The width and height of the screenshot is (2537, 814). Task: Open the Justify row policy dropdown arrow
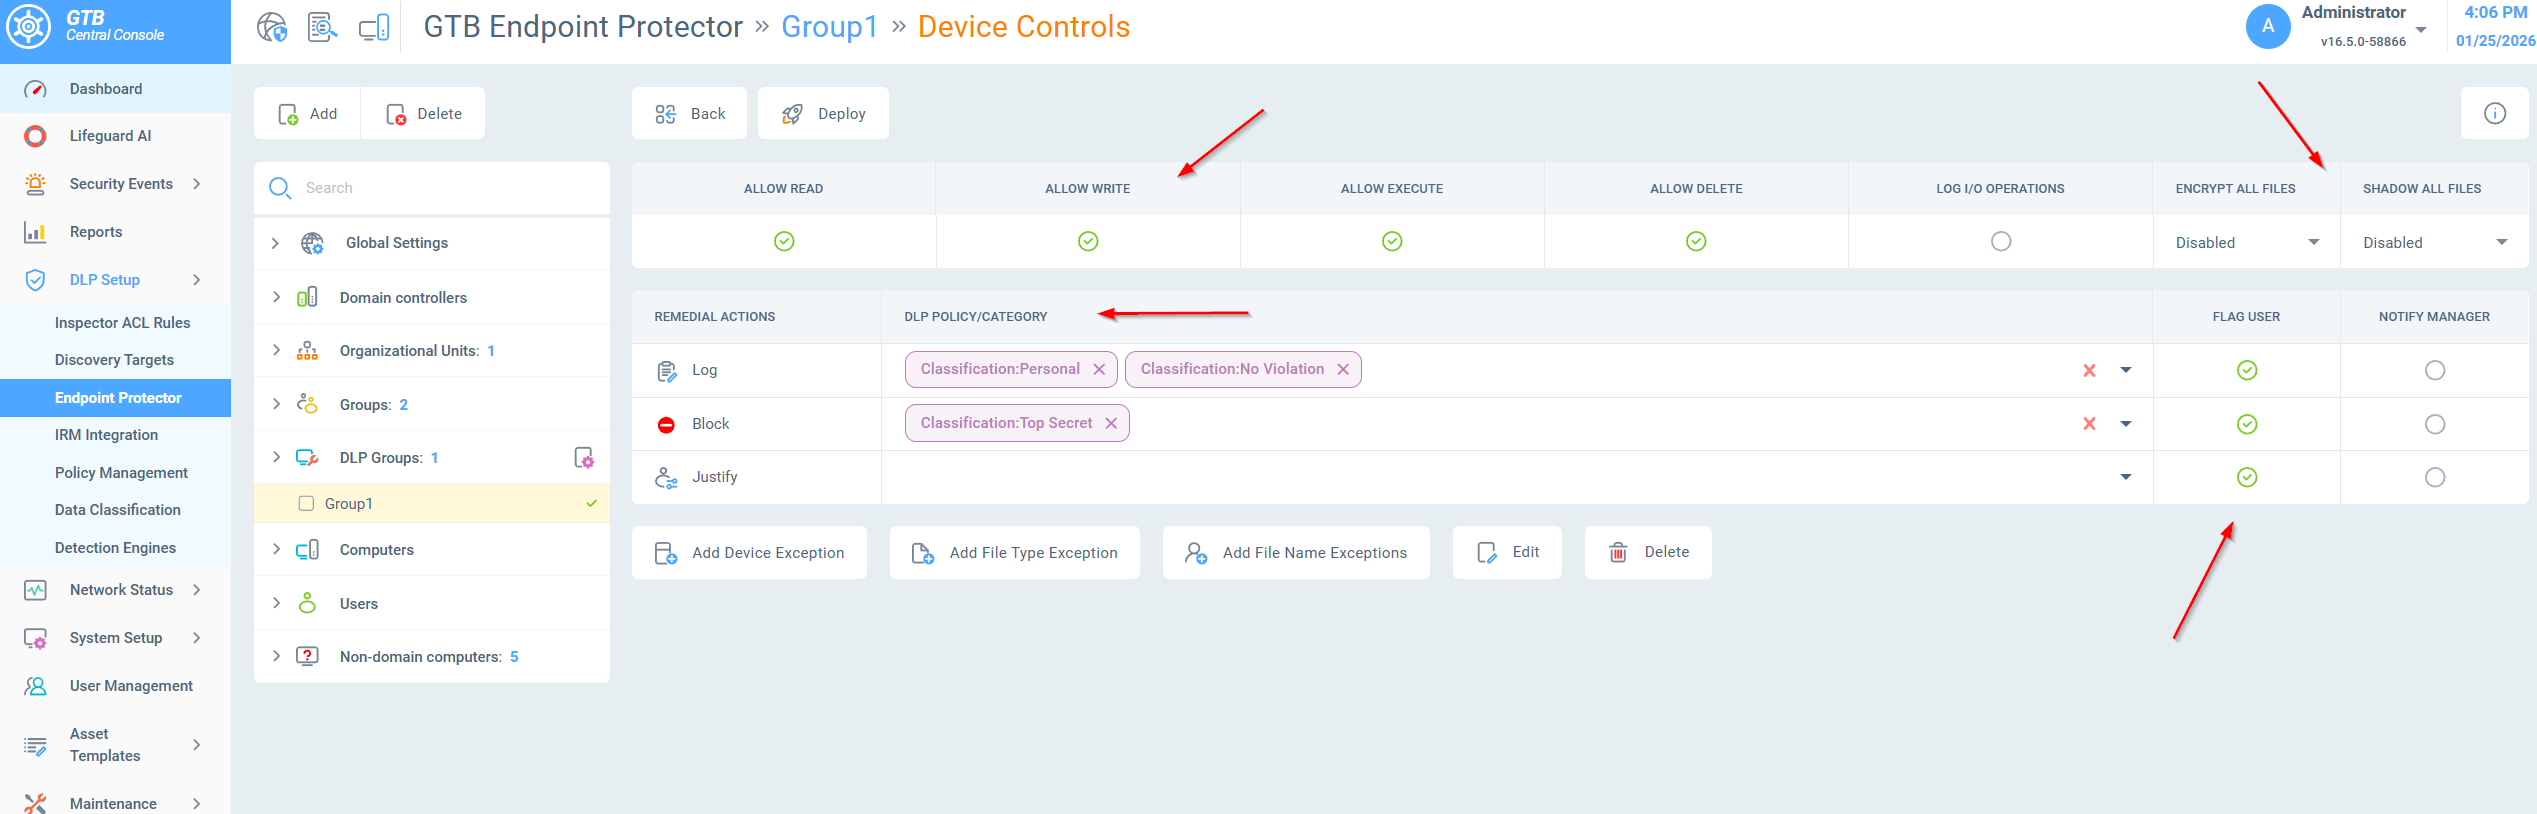[x=2126, y=477]
